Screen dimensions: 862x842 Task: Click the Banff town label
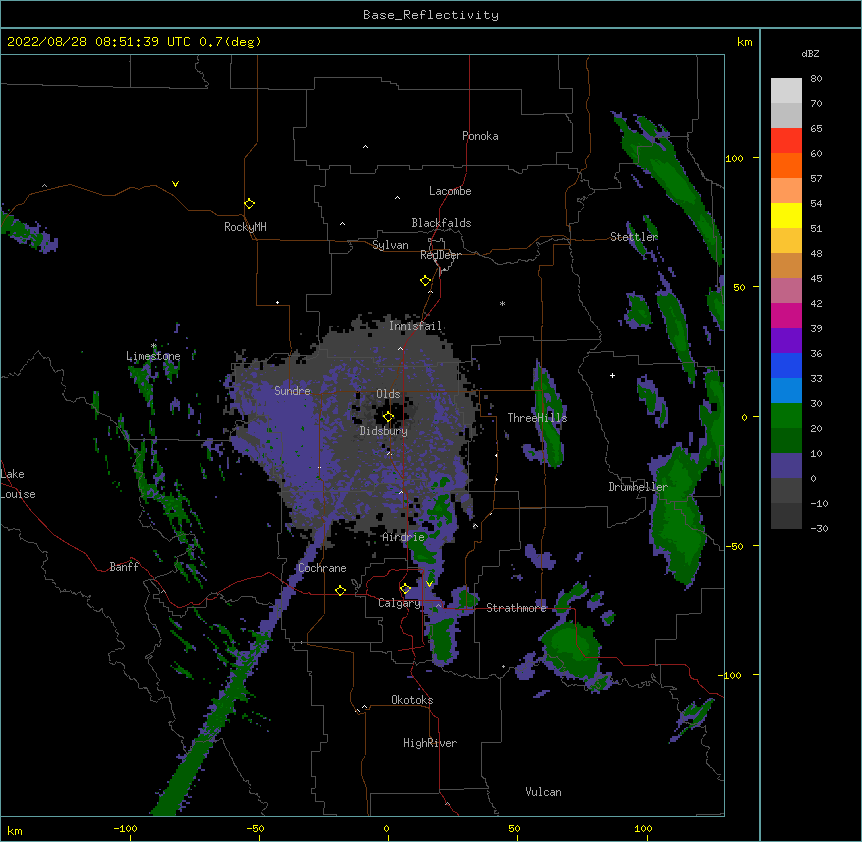pos(124,567)
